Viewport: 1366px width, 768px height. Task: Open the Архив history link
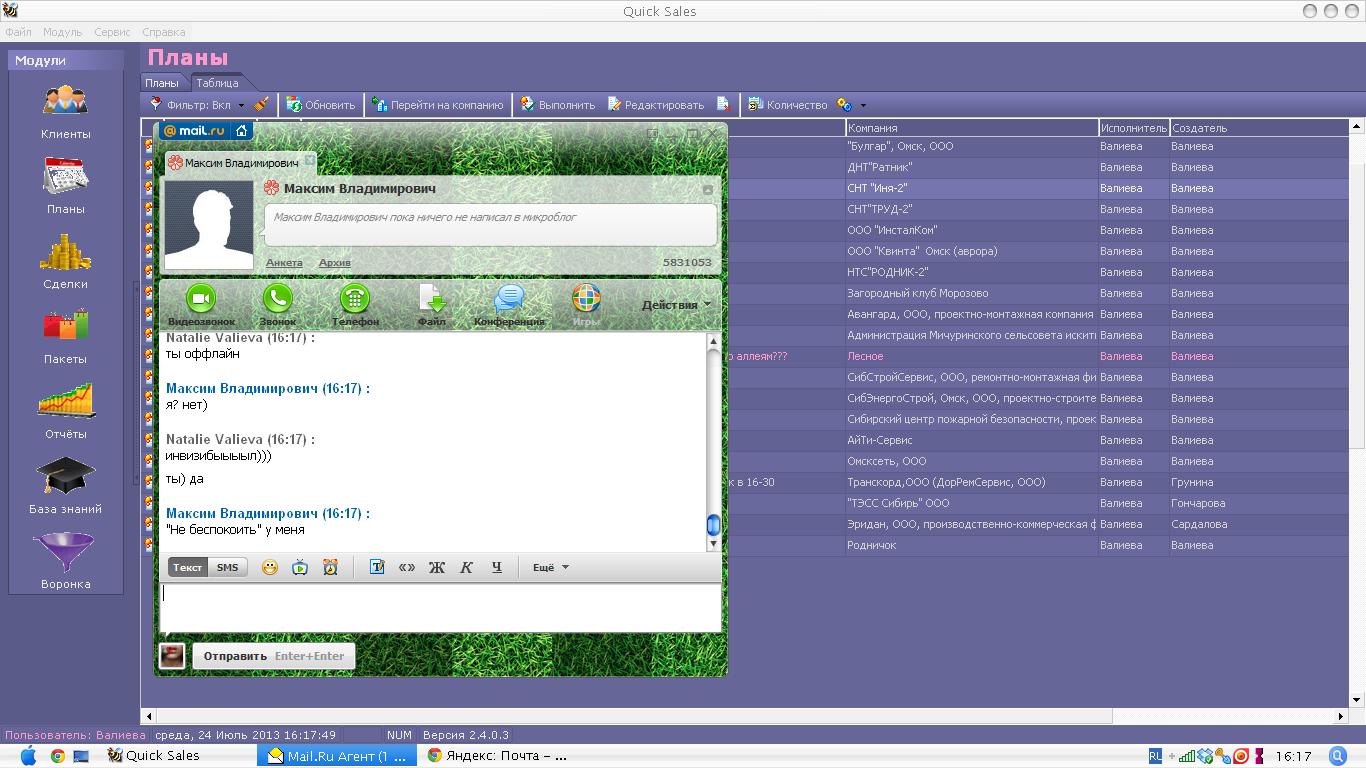pos(335,263)
